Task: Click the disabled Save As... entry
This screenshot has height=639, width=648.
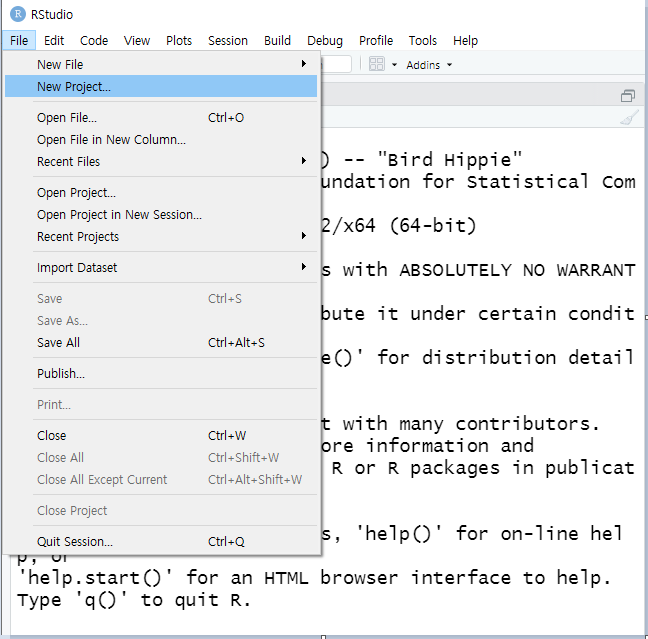Action: pyautogui.click(x=161, y=320)
